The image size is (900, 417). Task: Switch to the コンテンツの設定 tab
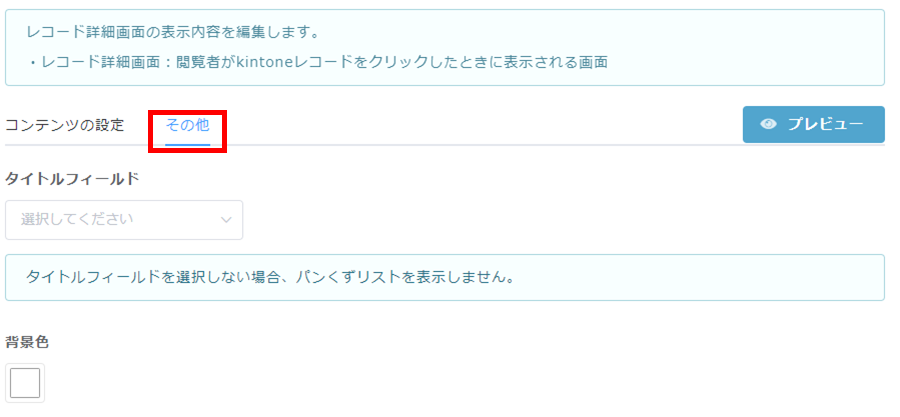tap(64, 125)
